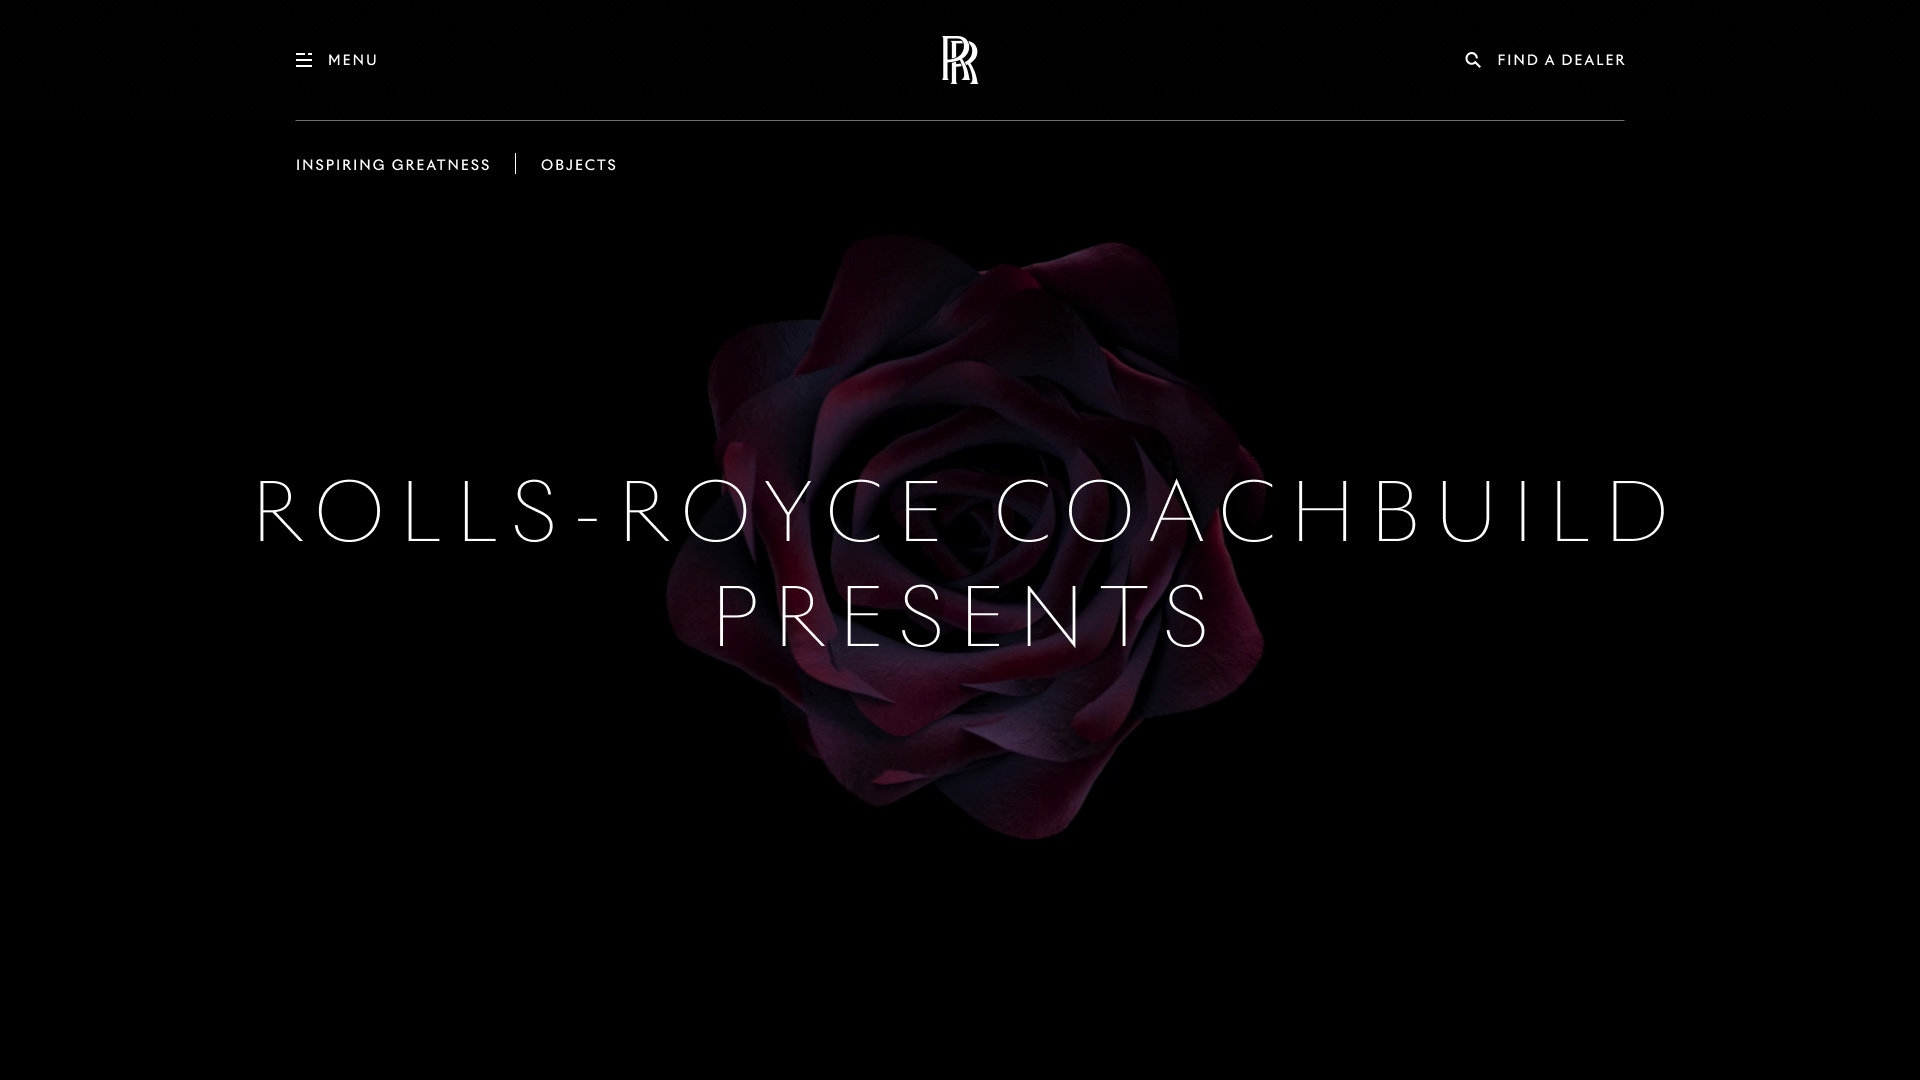The image size is (1920, 1080).
Task: Click the PRESENTS heading text
Action: coord(962,616)
